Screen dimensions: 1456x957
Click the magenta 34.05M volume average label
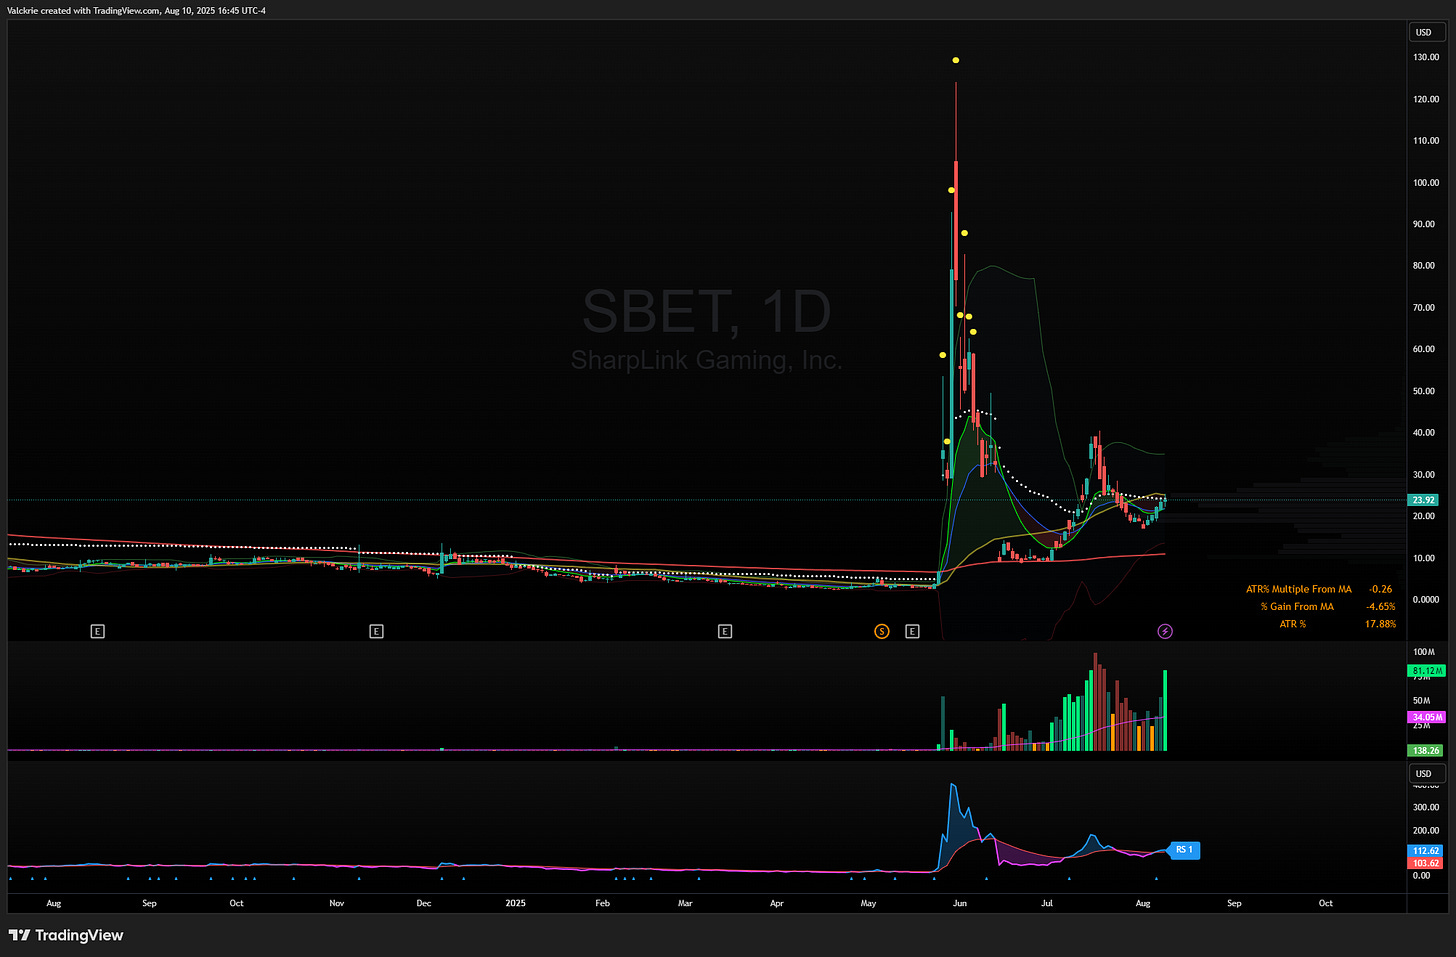click(1426, 717)
